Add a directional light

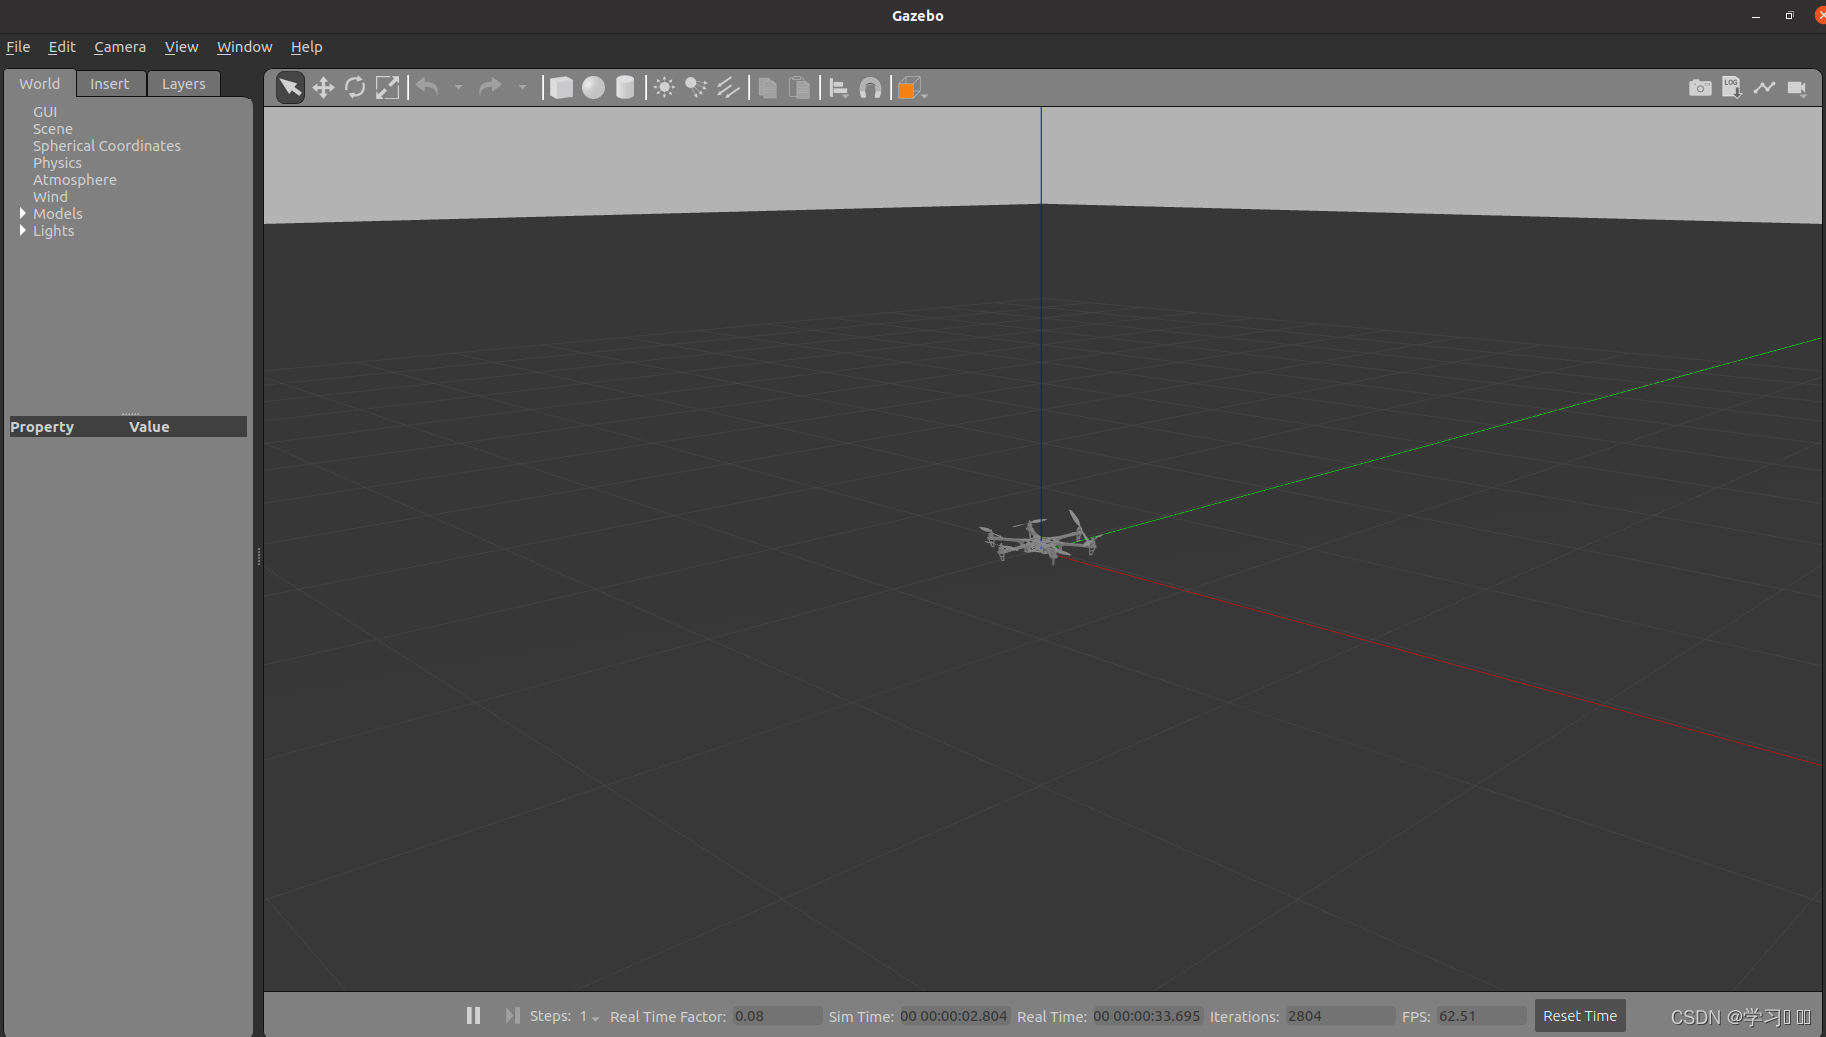pyautogui.click(x=728, y=88)
